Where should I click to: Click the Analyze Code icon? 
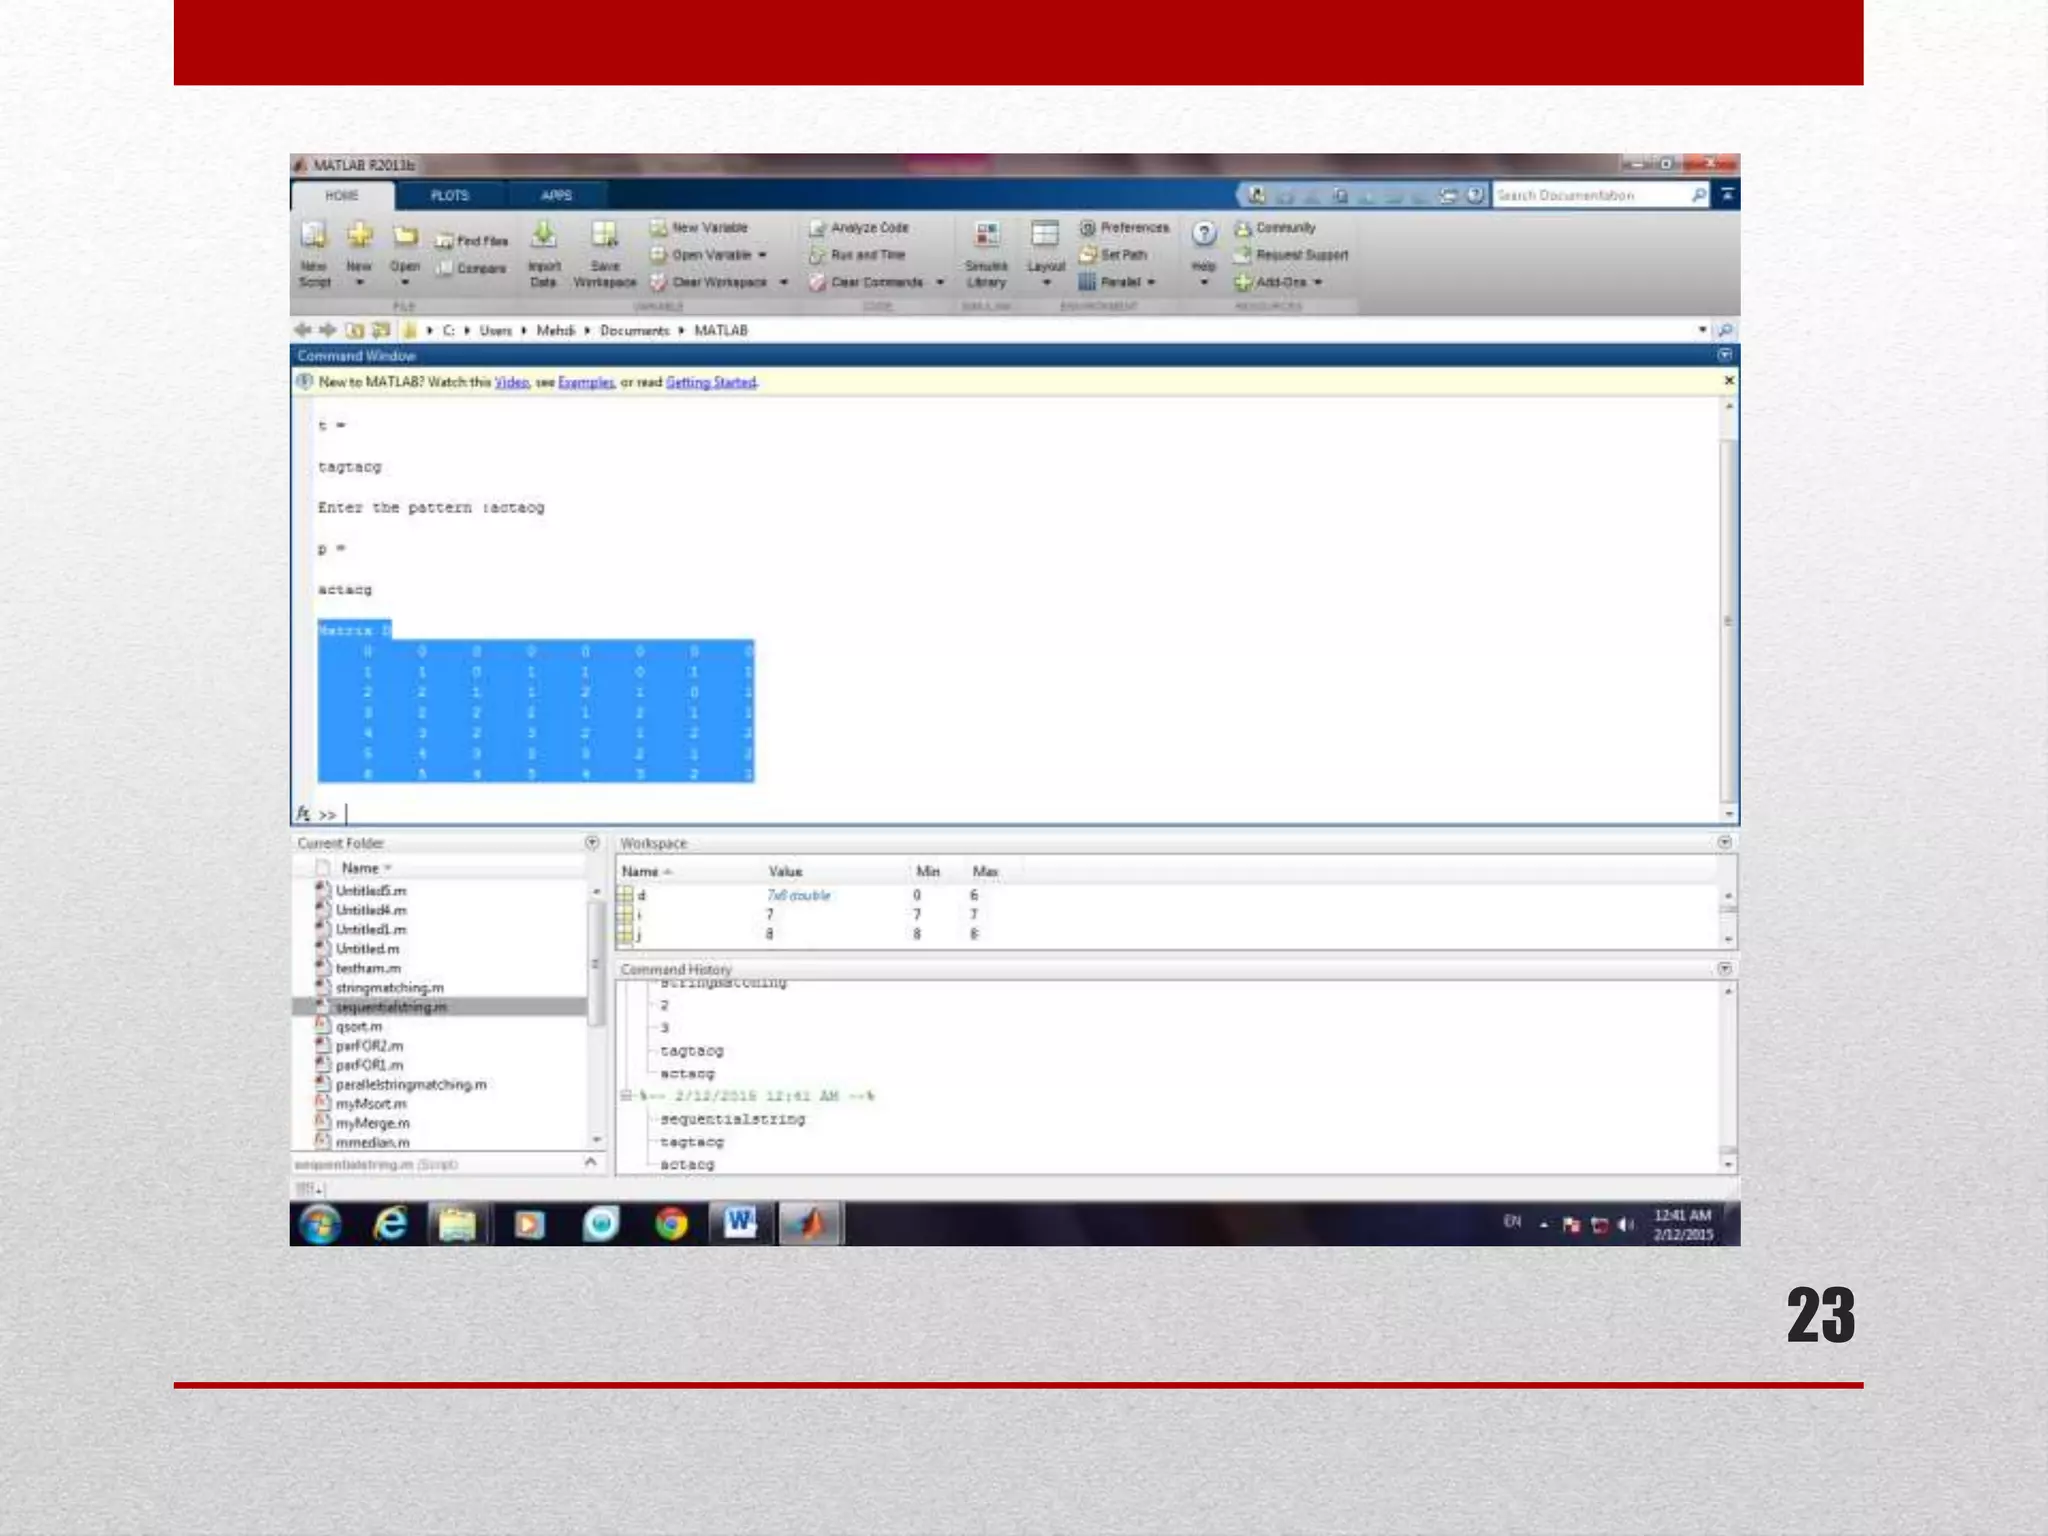coord(817,229)
